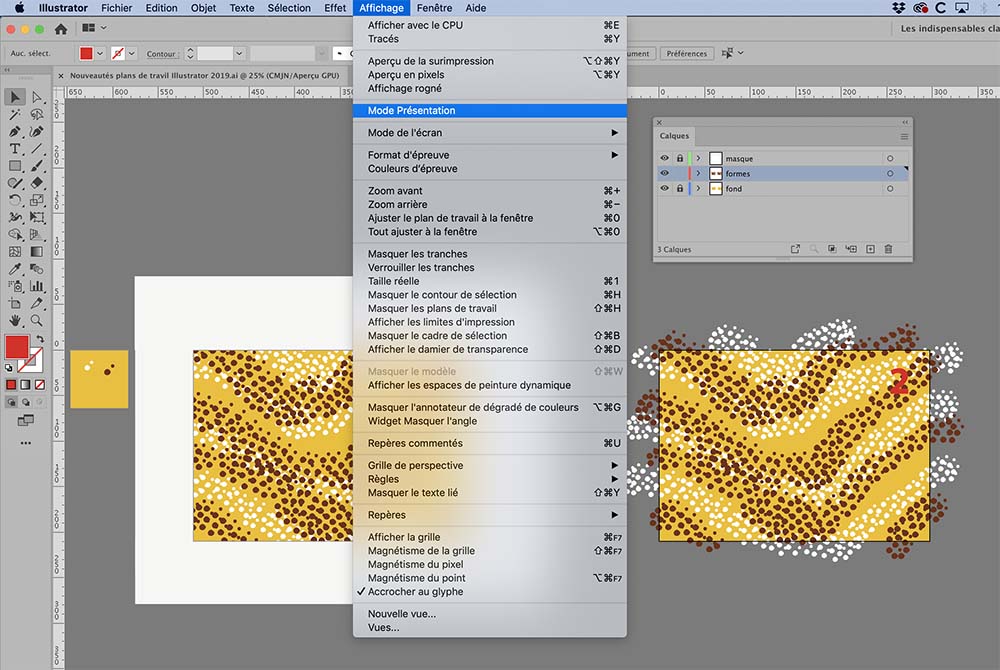This screenshot has height=670, width=1000.
Task: Hide the masque layer with eye icon
Action: click(x=664, y=159)
